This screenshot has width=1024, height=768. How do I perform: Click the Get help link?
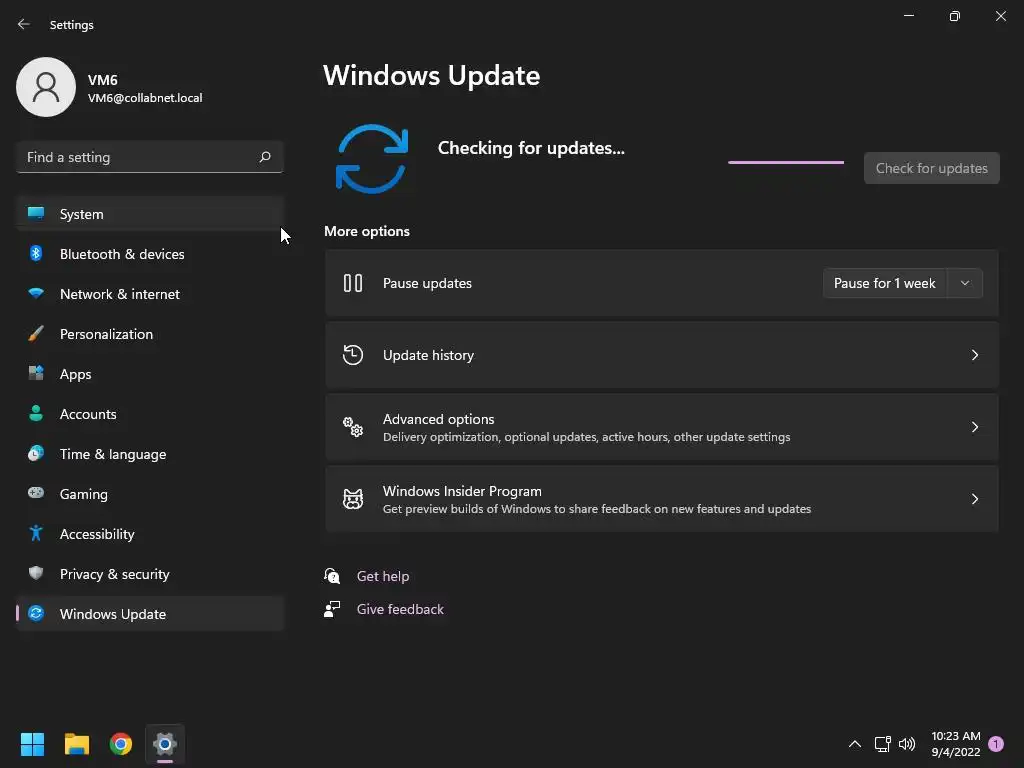pos(383,576)
